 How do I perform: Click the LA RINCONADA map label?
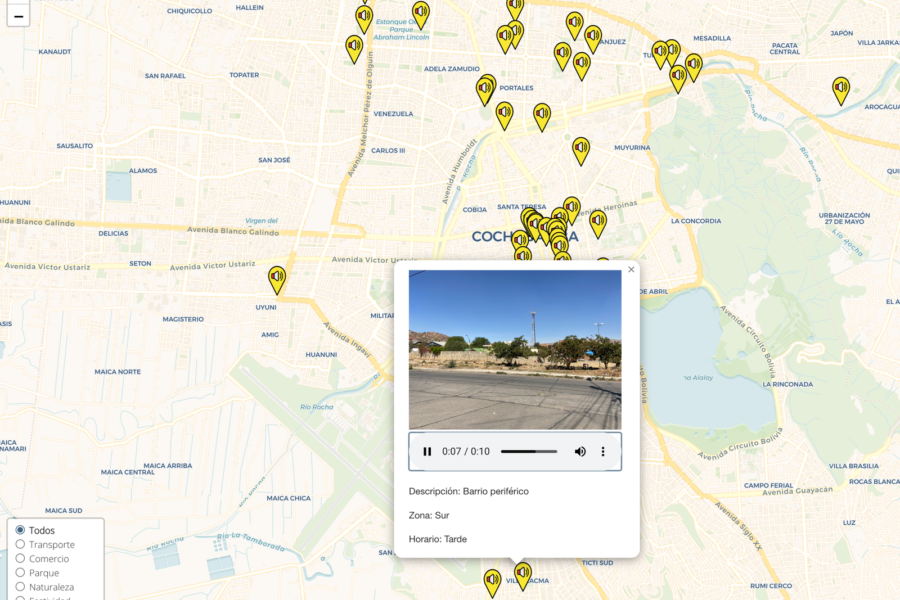coord(788,384)
